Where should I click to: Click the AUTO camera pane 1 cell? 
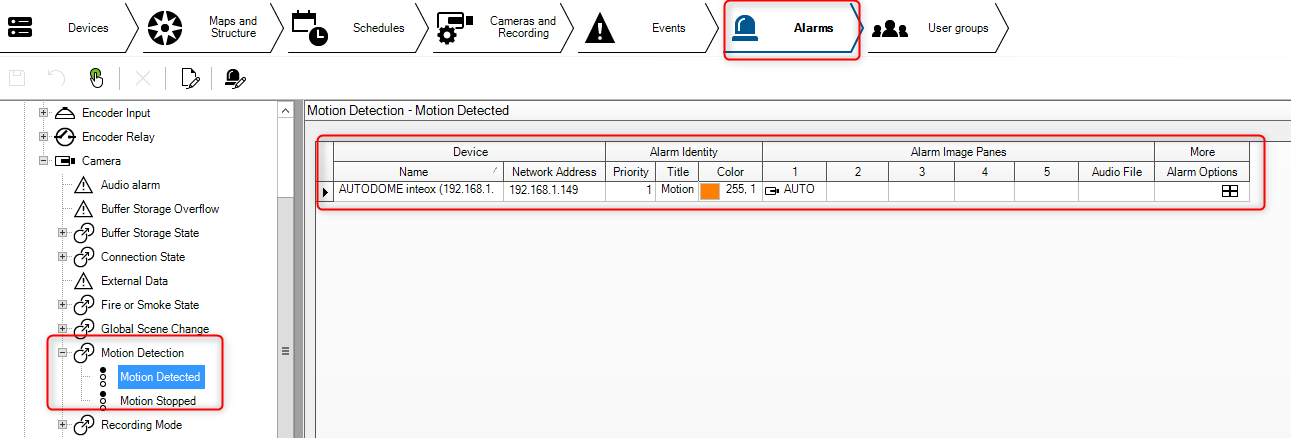point(794,191)
